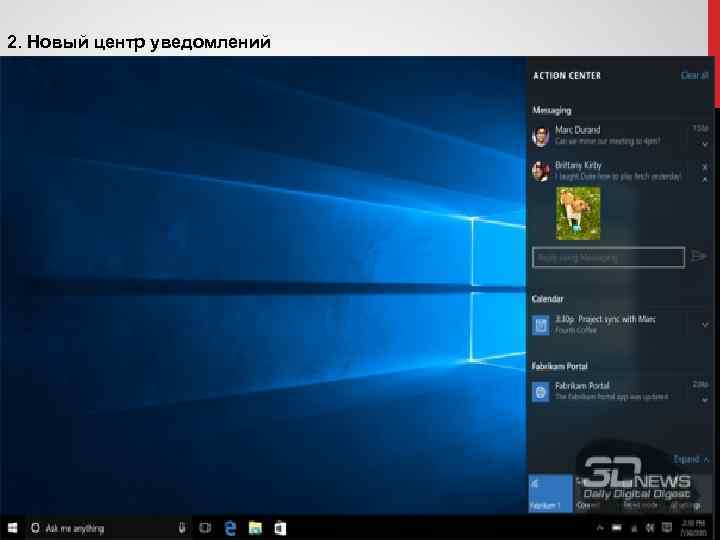Expand the Calendar notification chevron
Viewport: 720px width, 540px height.
[705, 325]
